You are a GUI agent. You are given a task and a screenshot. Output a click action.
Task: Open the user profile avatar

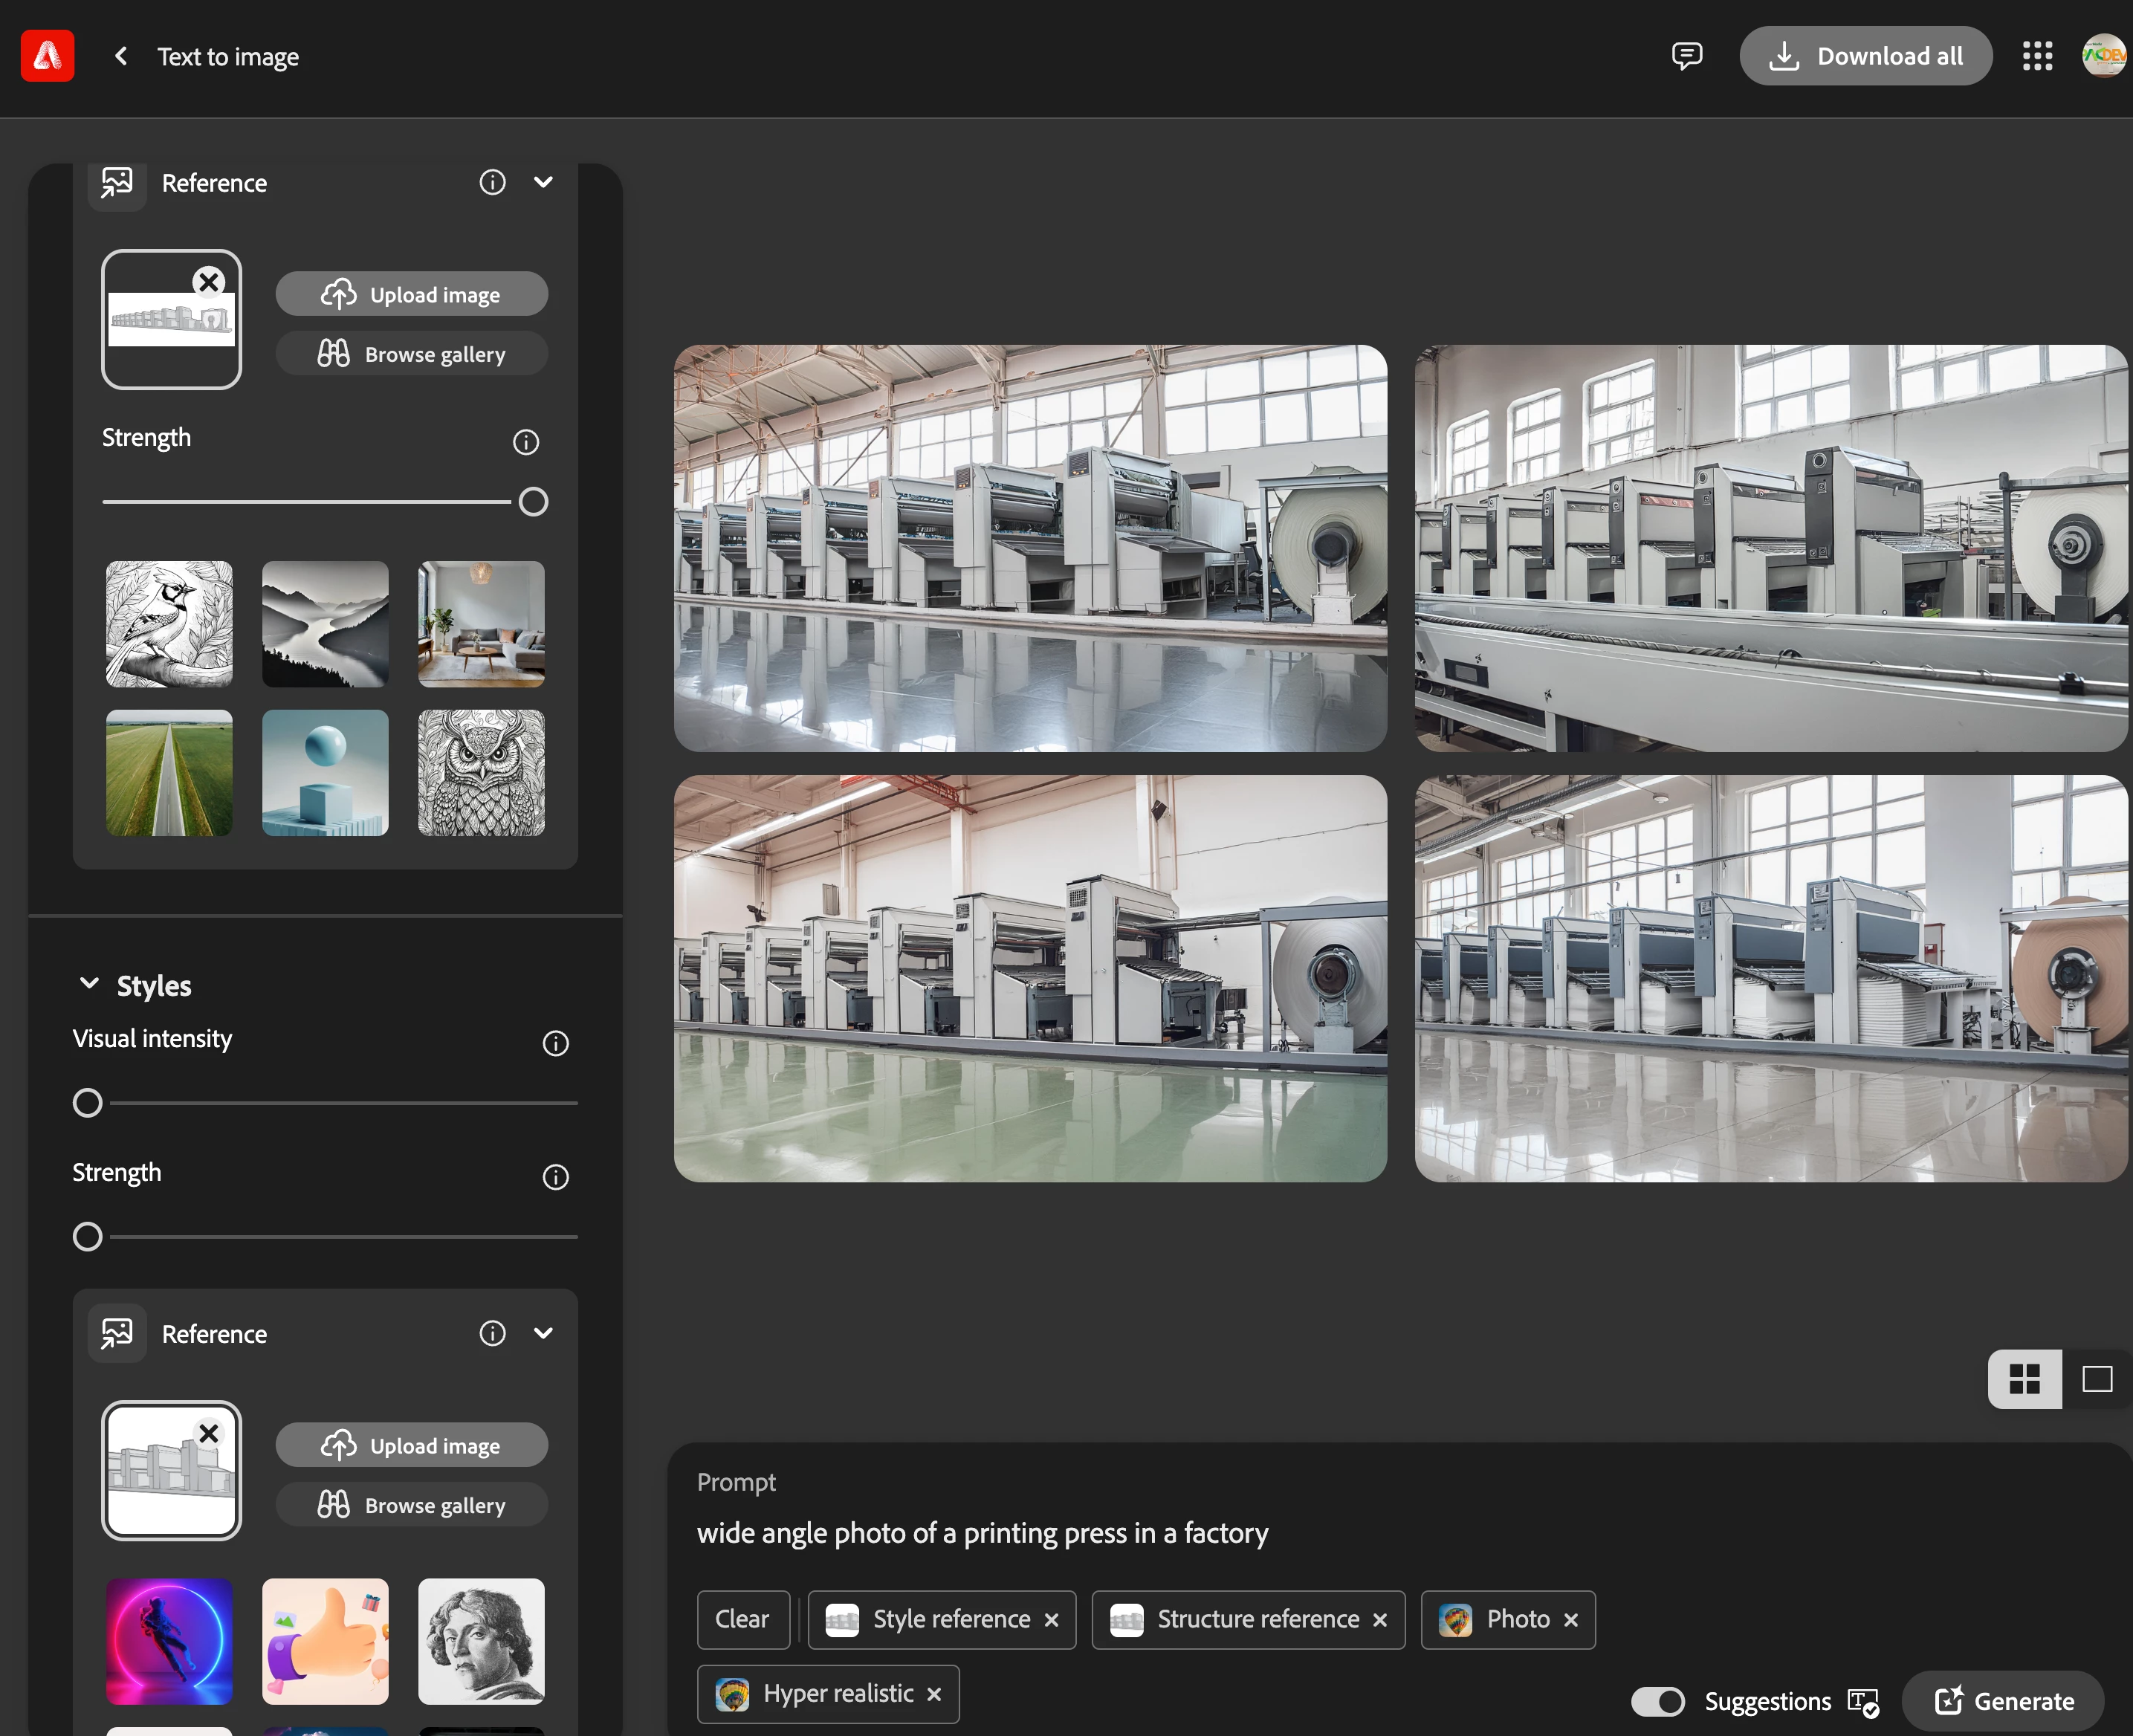(2103, 56)
